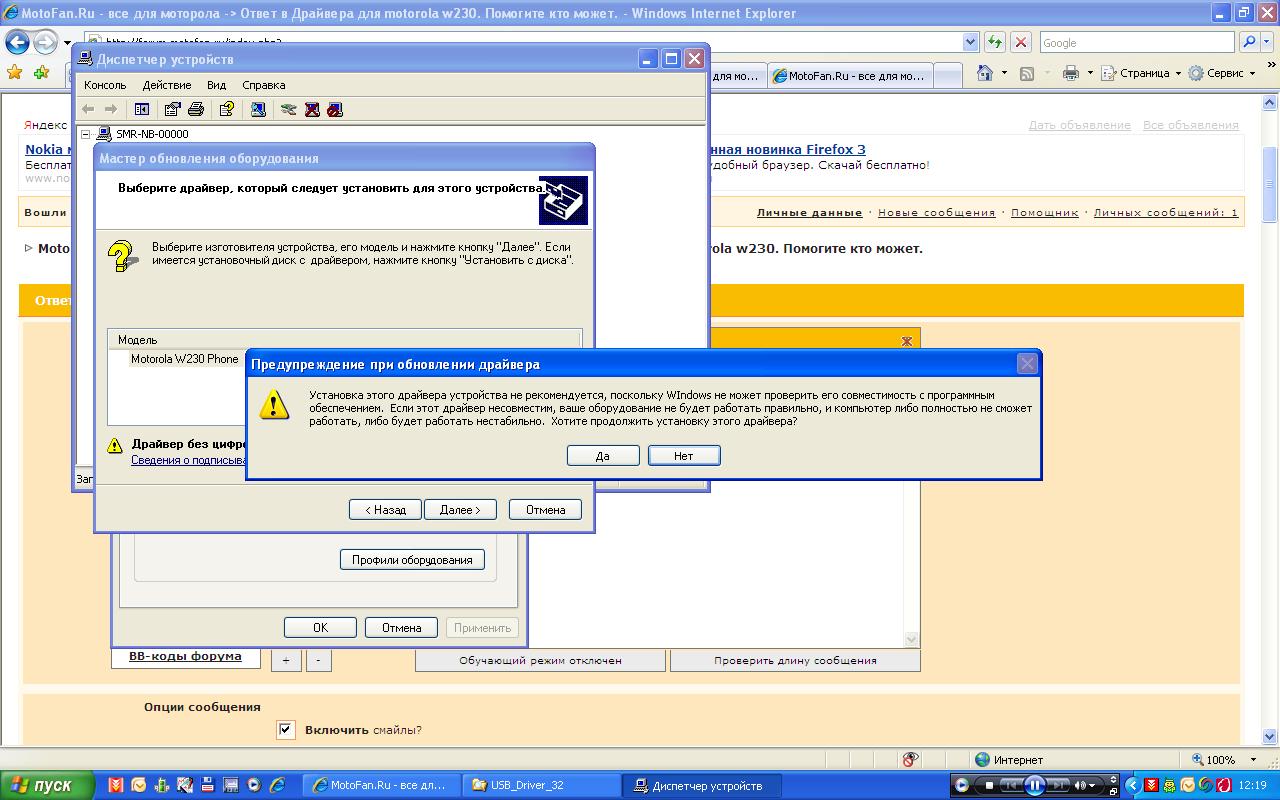Image resolution: width=1280 pixels, height=800 pixels.
Task: Select Motorola W230 Phone model entry
Action: coord(185,359)
